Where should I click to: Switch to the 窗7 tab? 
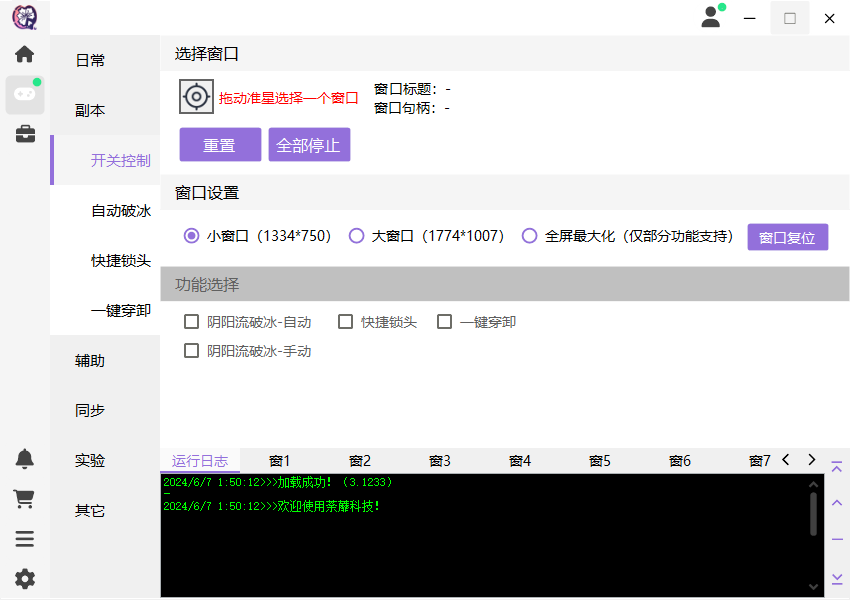(759, 461)
